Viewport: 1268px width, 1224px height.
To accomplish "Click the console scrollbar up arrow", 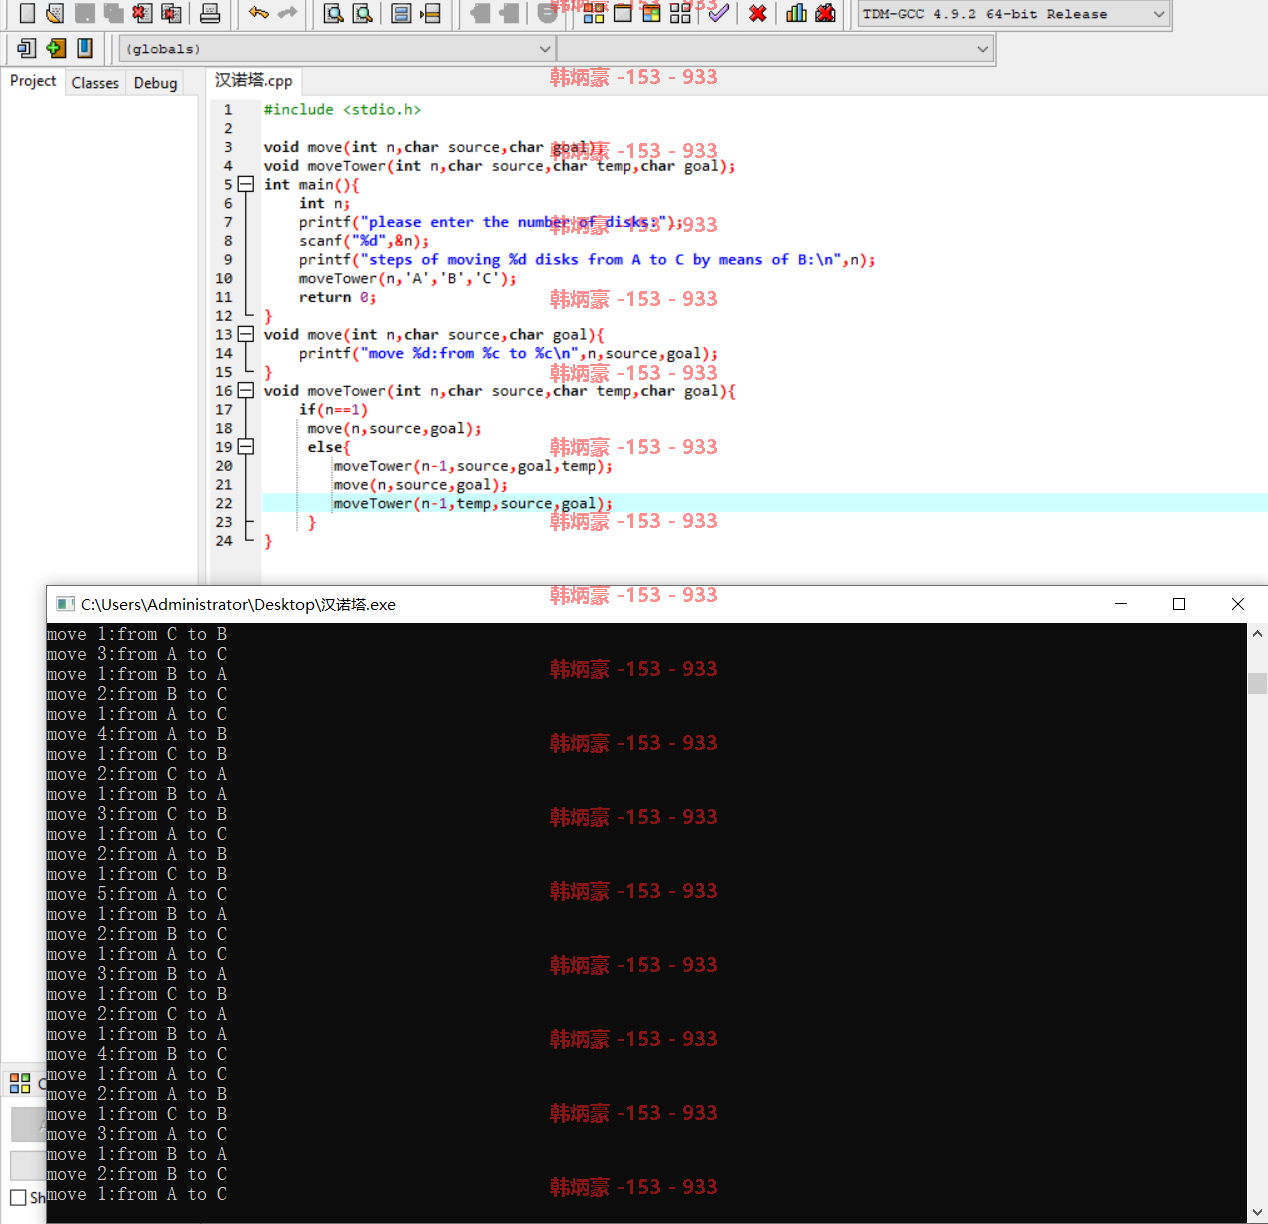I will [1258, 633].
